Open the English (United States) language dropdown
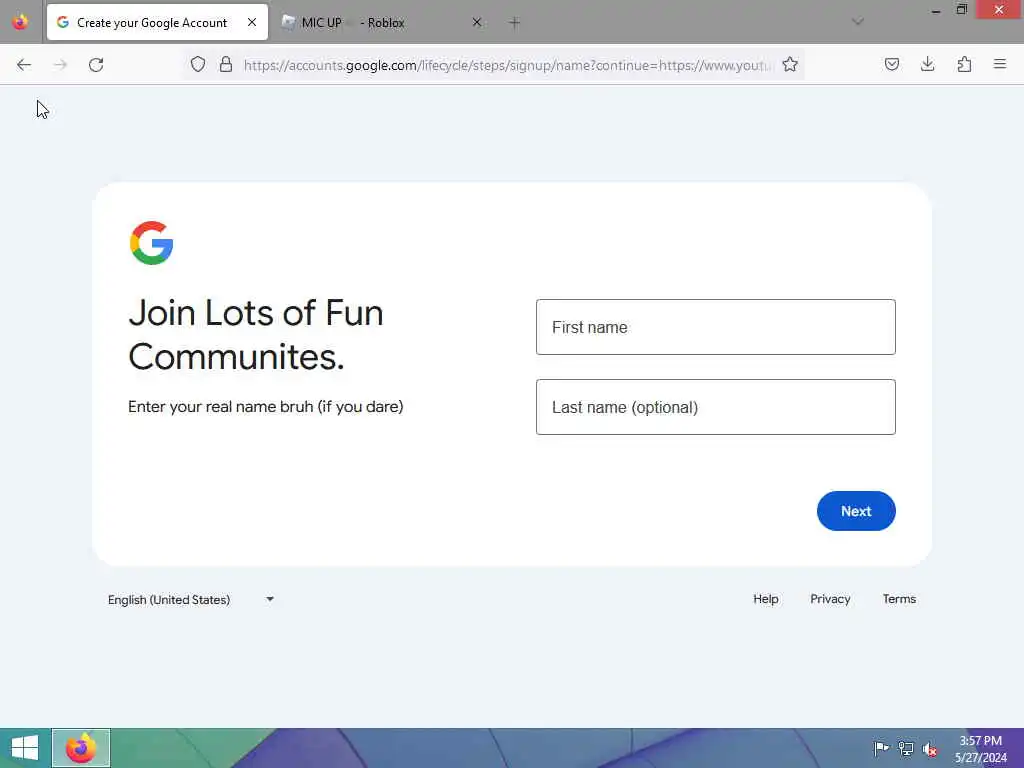The height and width of the screenshot is (768, 1024). (x=191, y=600)
